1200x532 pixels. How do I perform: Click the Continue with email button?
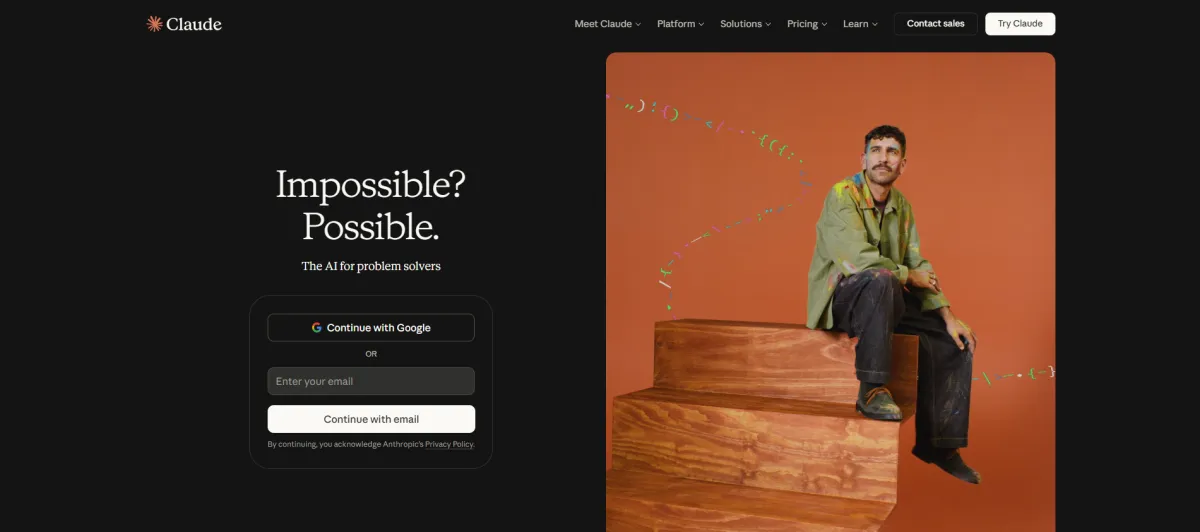371,419
